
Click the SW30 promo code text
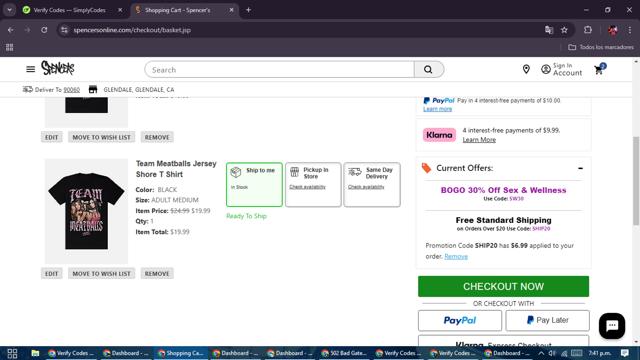516,199
